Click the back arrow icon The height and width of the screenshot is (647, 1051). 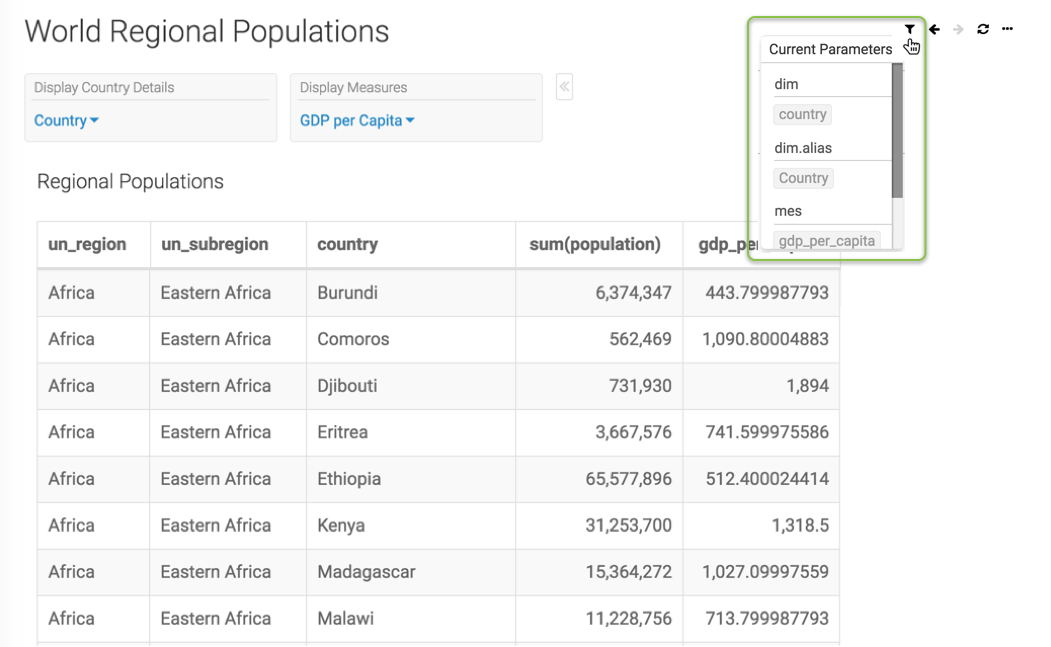coord(934,29)
